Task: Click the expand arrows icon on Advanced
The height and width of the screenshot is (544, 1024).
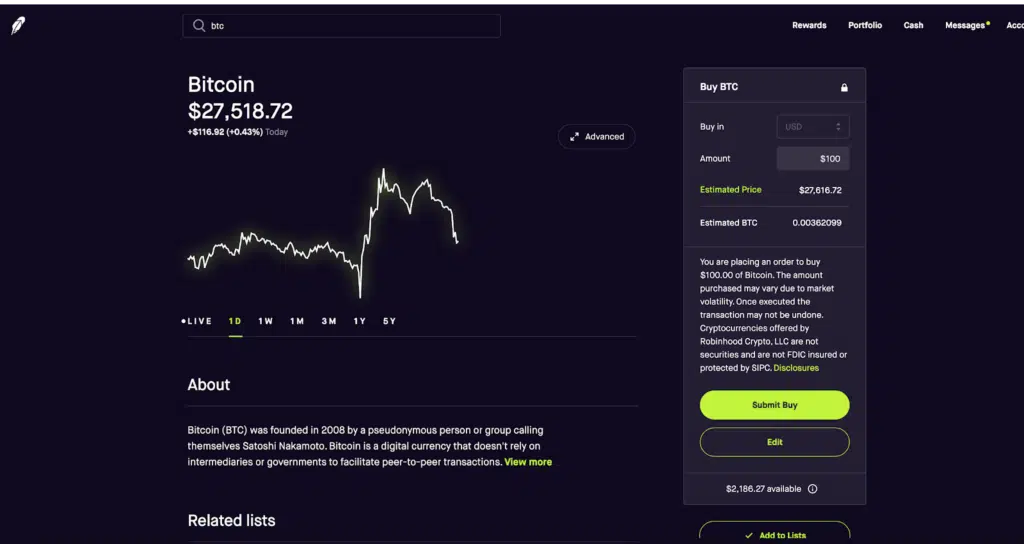Action: 574,137
